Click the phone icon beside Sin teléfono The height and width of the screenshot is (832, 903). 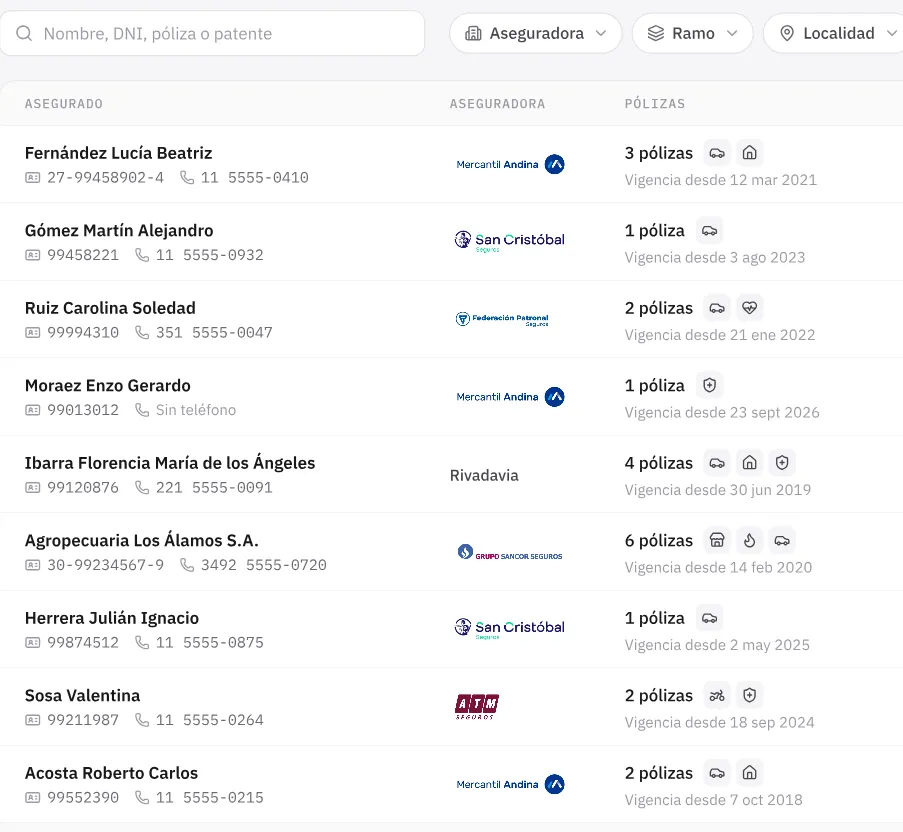(x=142, y=410)
